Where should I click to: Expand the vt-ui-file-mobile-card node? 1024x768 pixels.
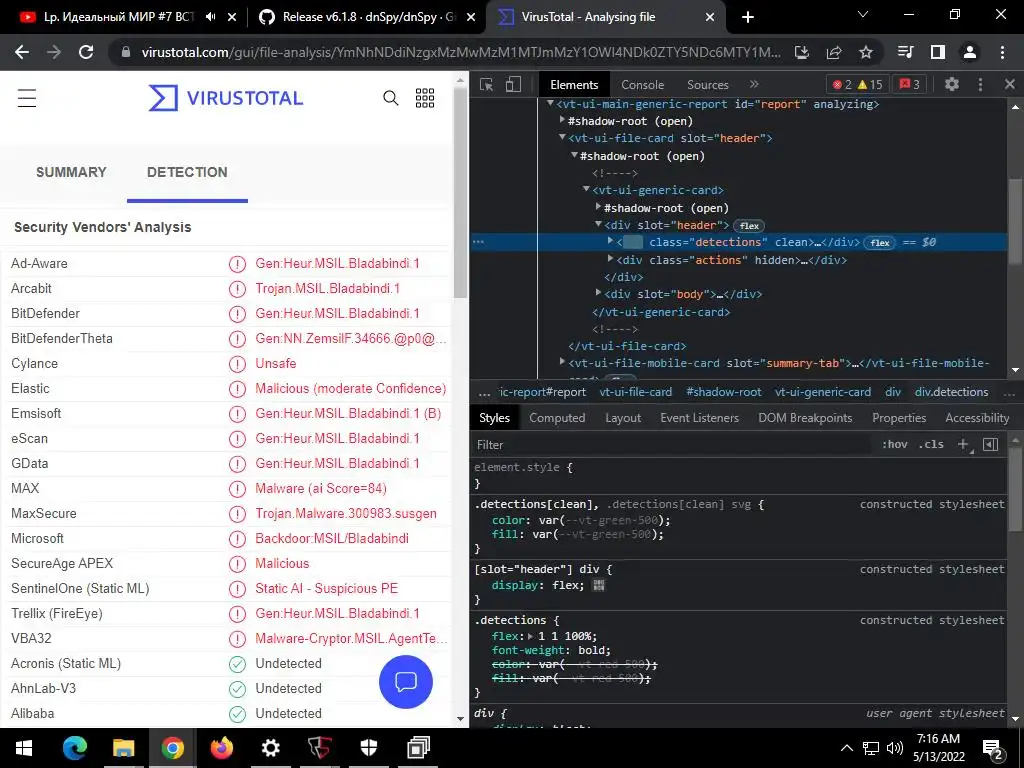pos(562,362)
